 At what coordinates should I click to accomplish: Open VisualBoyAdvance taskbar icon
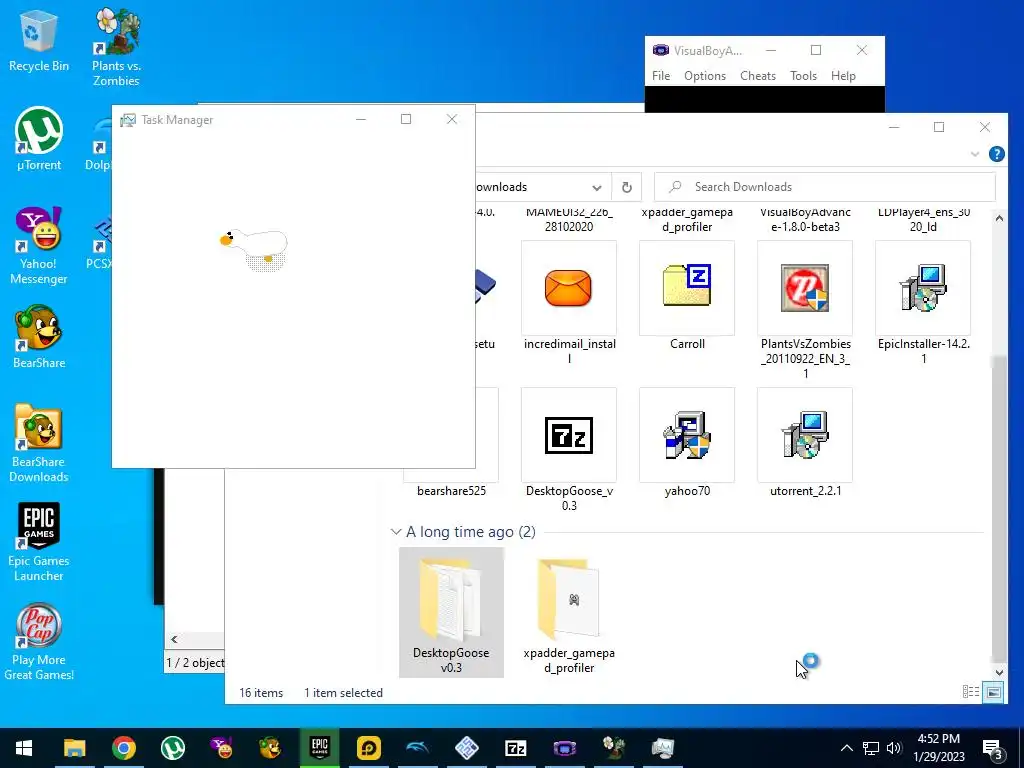(x=565, y=748)
